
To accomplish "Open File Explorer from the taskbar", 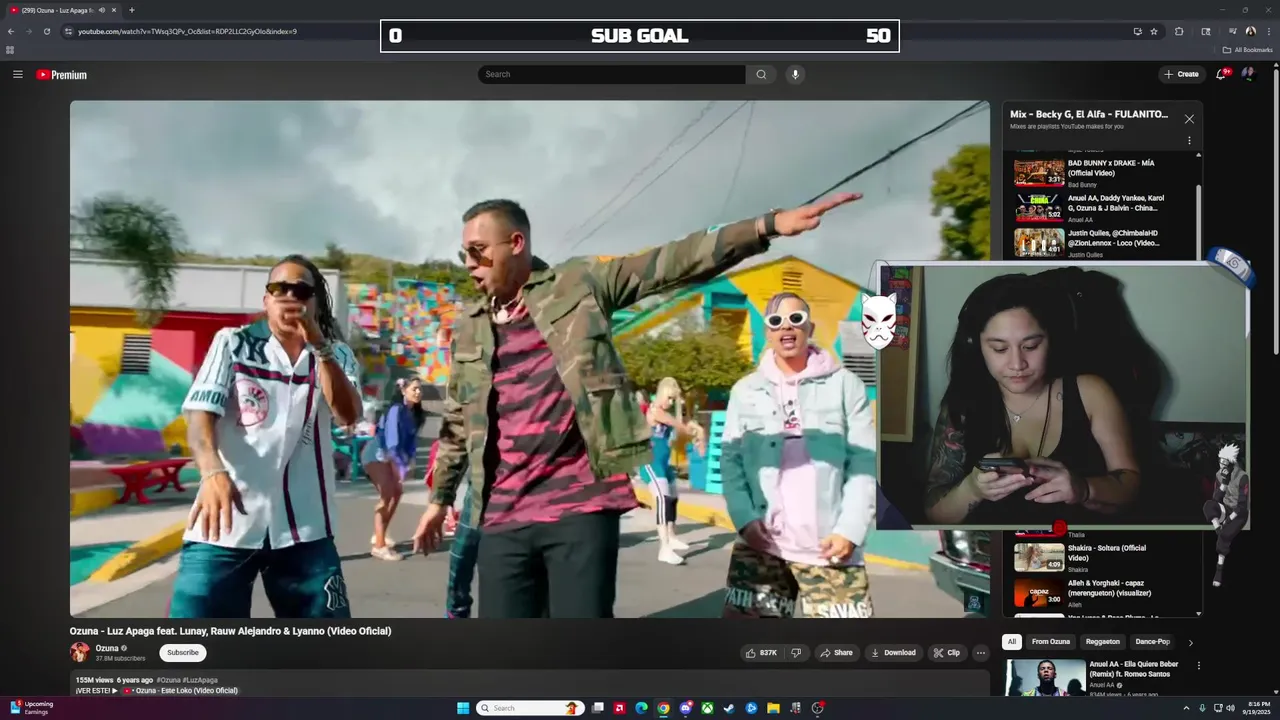I will click(x=773, y=708).
